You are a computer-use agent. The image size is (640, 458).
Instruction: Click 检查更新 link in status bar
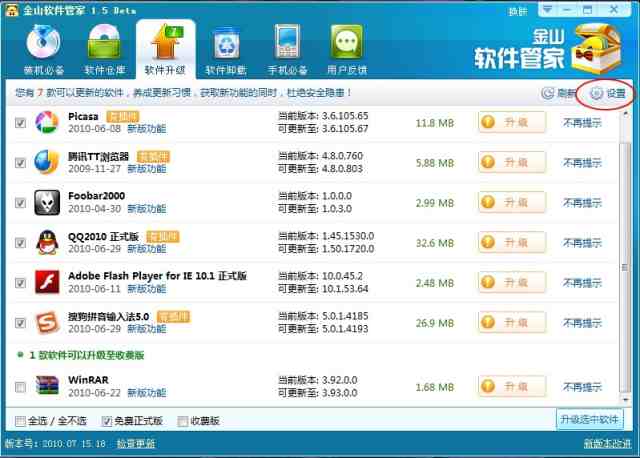click(136, 443)
